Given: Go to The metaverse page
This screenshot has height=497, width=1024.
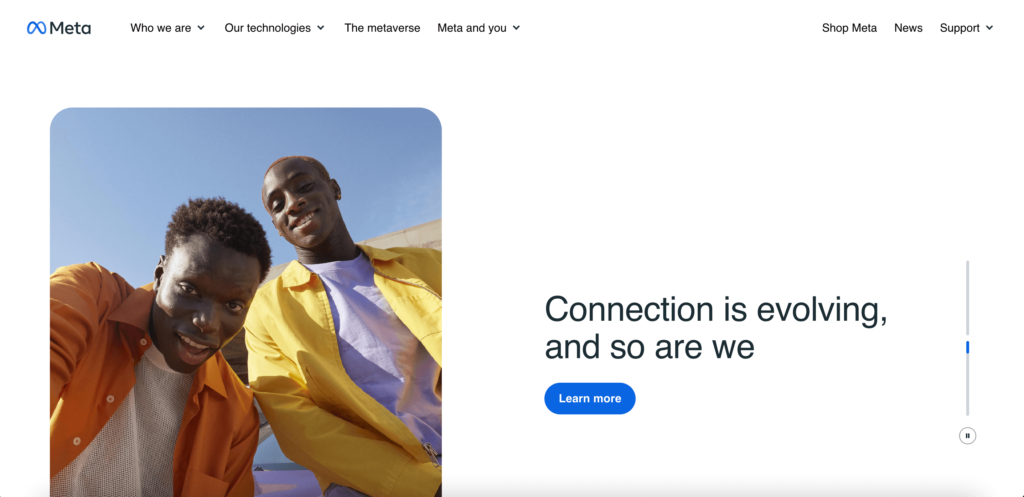Looking at the screenshot, I should [382, 28].
